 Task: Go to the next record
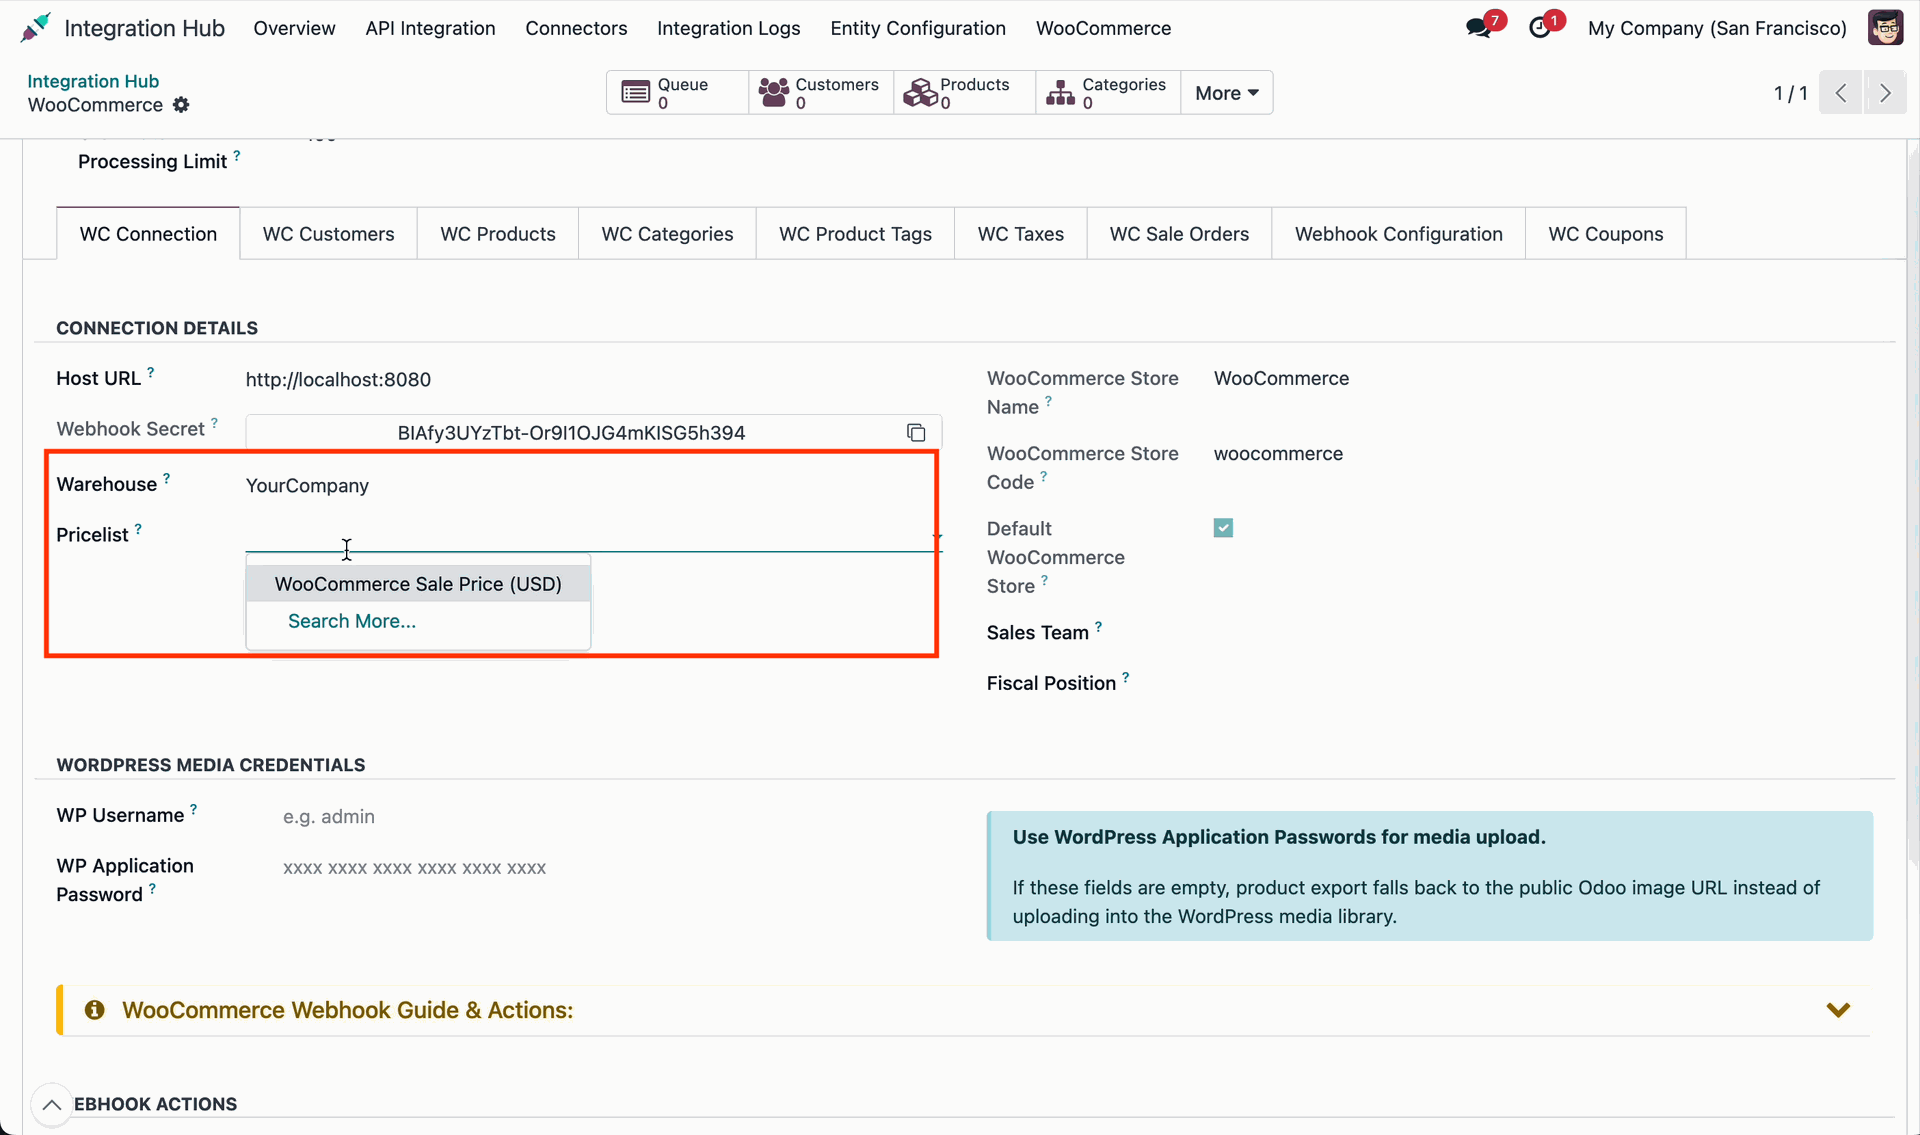1885,93
